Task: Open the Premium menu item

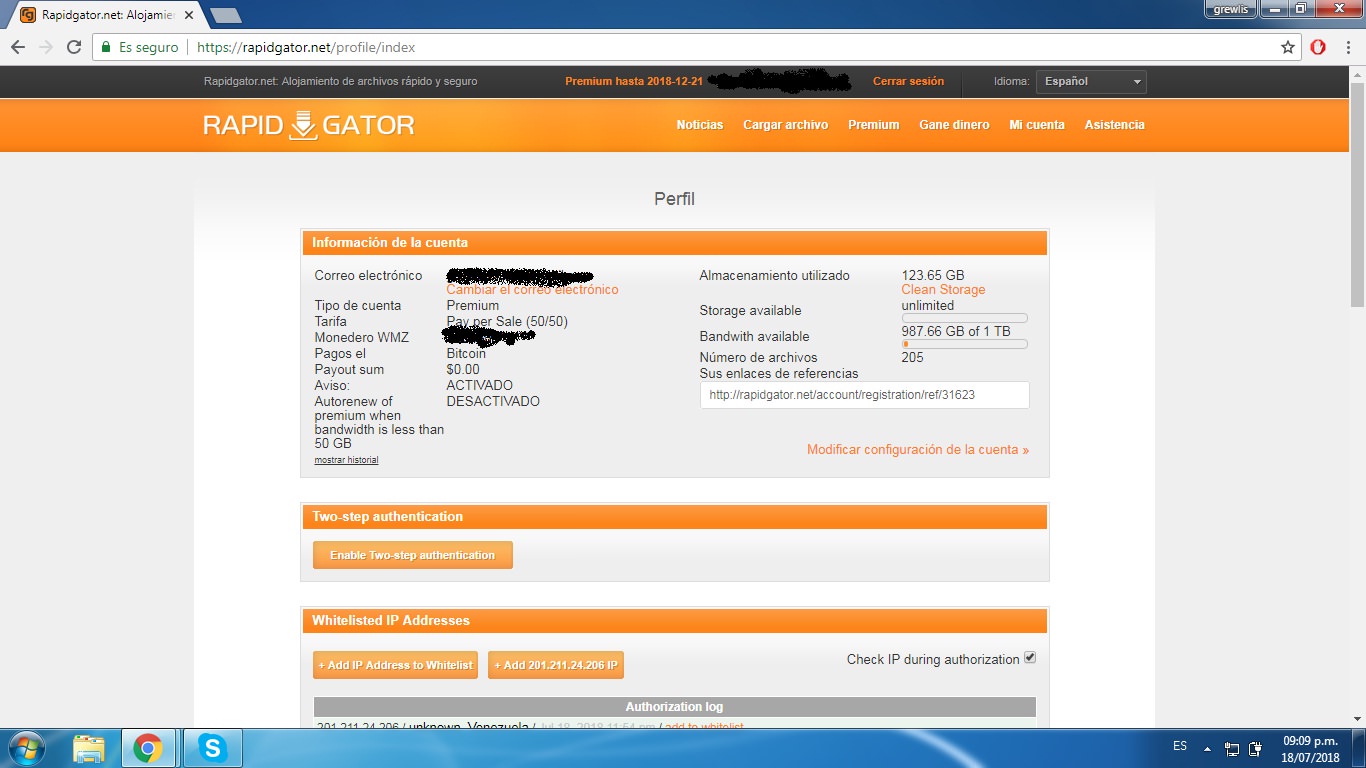Action: (873, 125)
